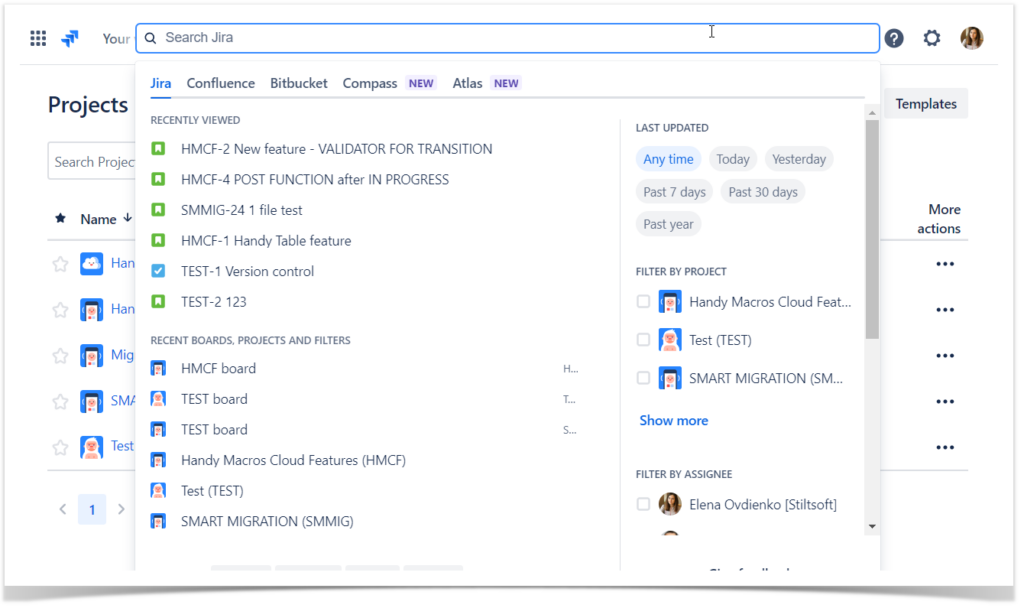
Task: Check the assignee filter for Elena Ovdienko
Action: (x=644, y=504)
